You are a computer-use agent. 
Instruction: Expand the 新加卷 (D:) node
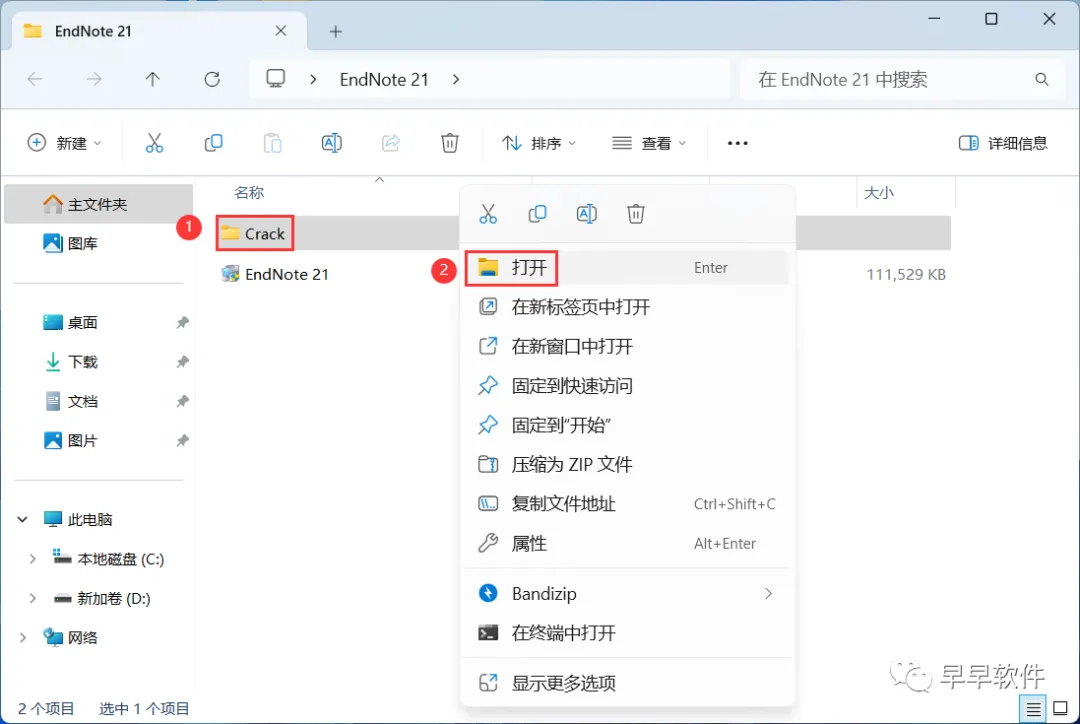pos(32,599)
